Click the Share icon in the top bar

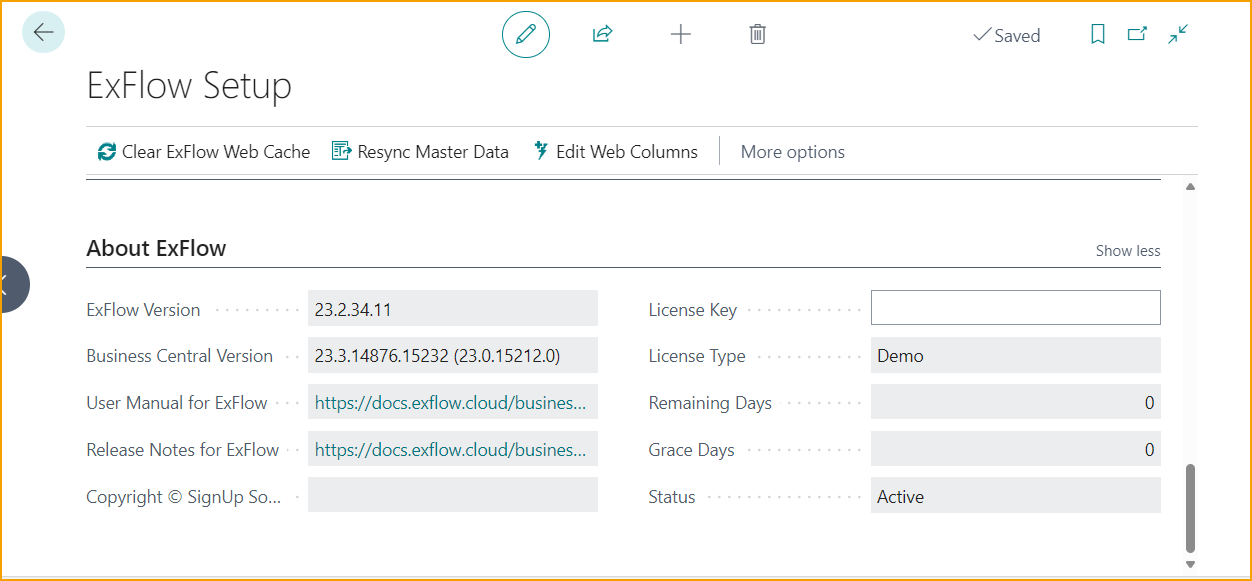[602, 33]
